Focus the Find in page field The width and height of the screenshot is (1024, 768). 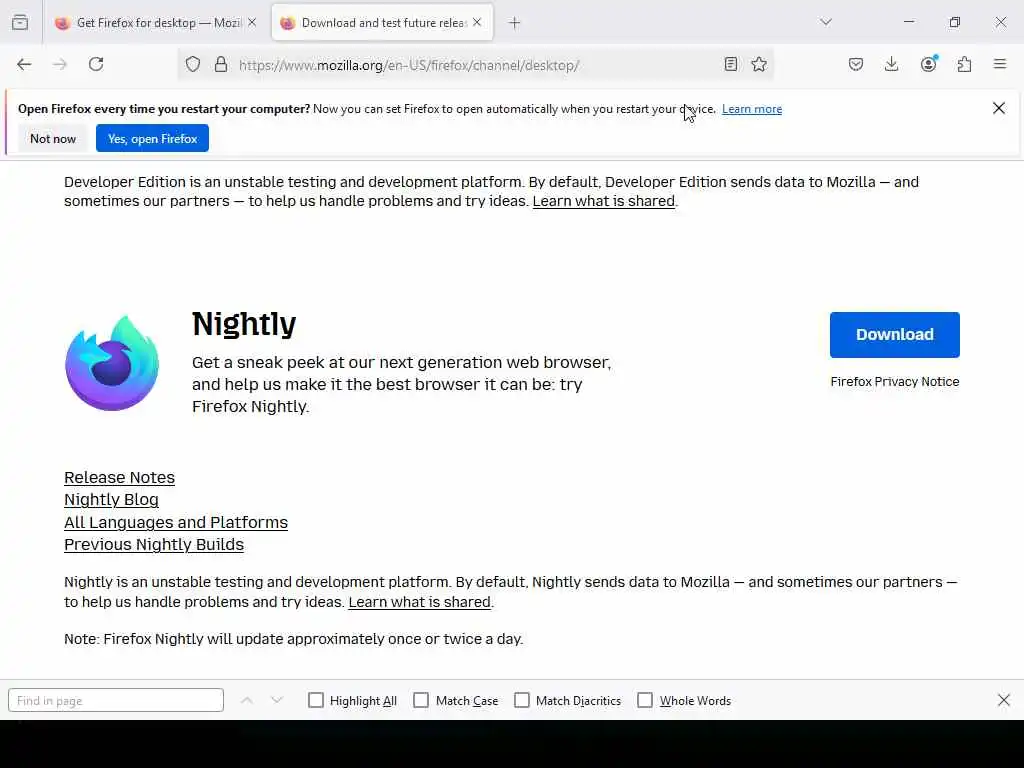click(116, 700)
